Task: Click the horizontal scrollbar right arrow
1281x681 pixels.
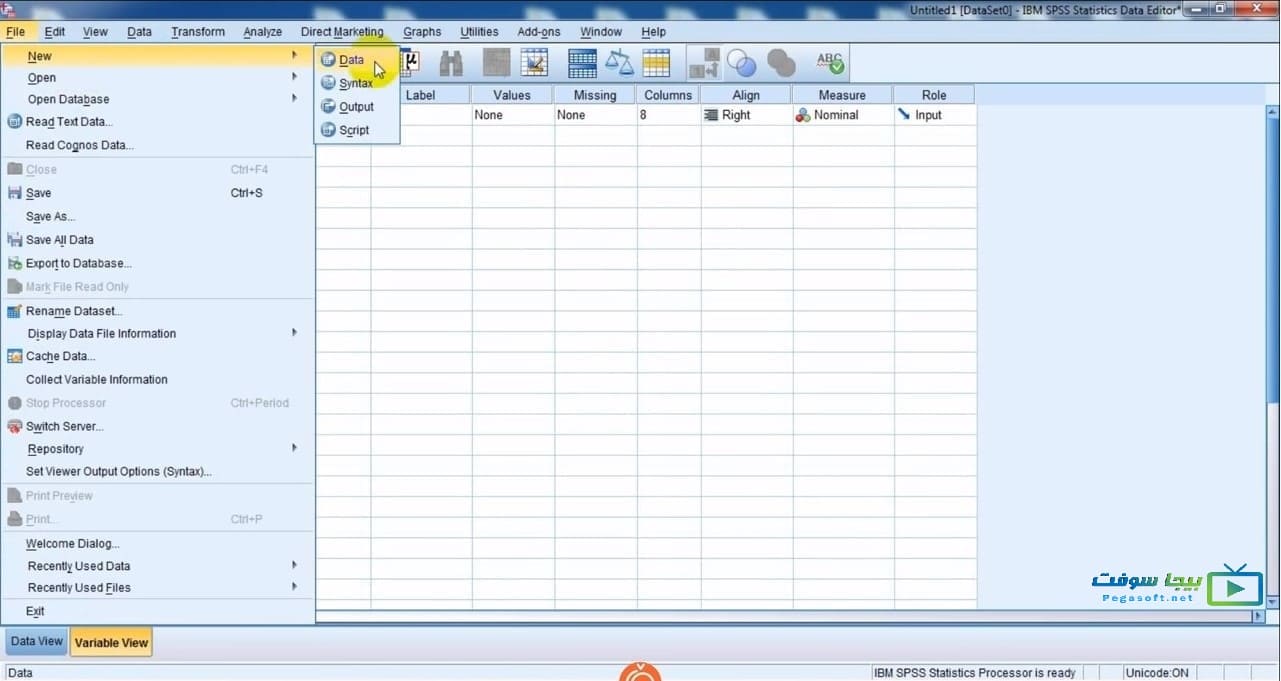Action: 1258,617
